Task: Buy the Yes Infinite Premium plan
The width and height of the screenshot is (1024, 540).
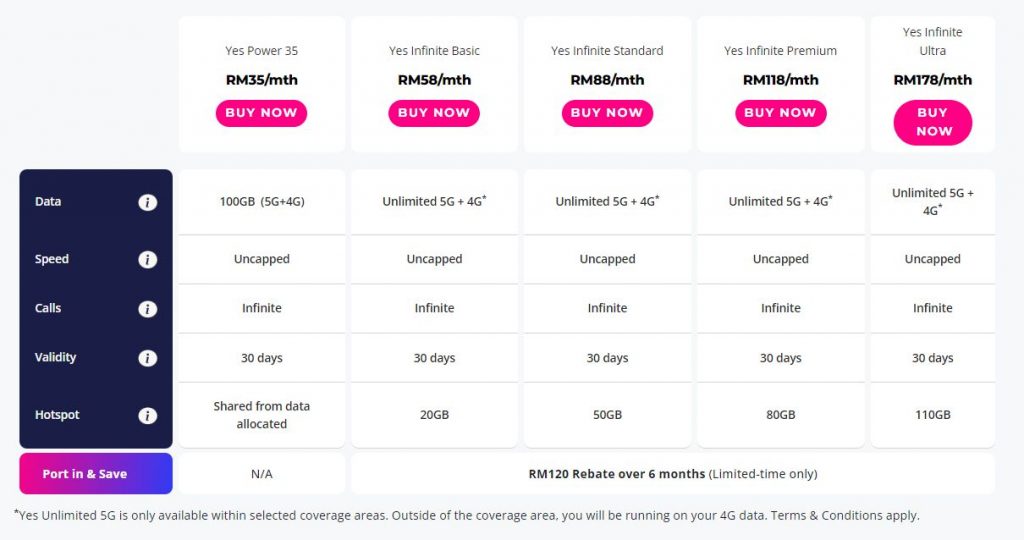Action: 780,113
